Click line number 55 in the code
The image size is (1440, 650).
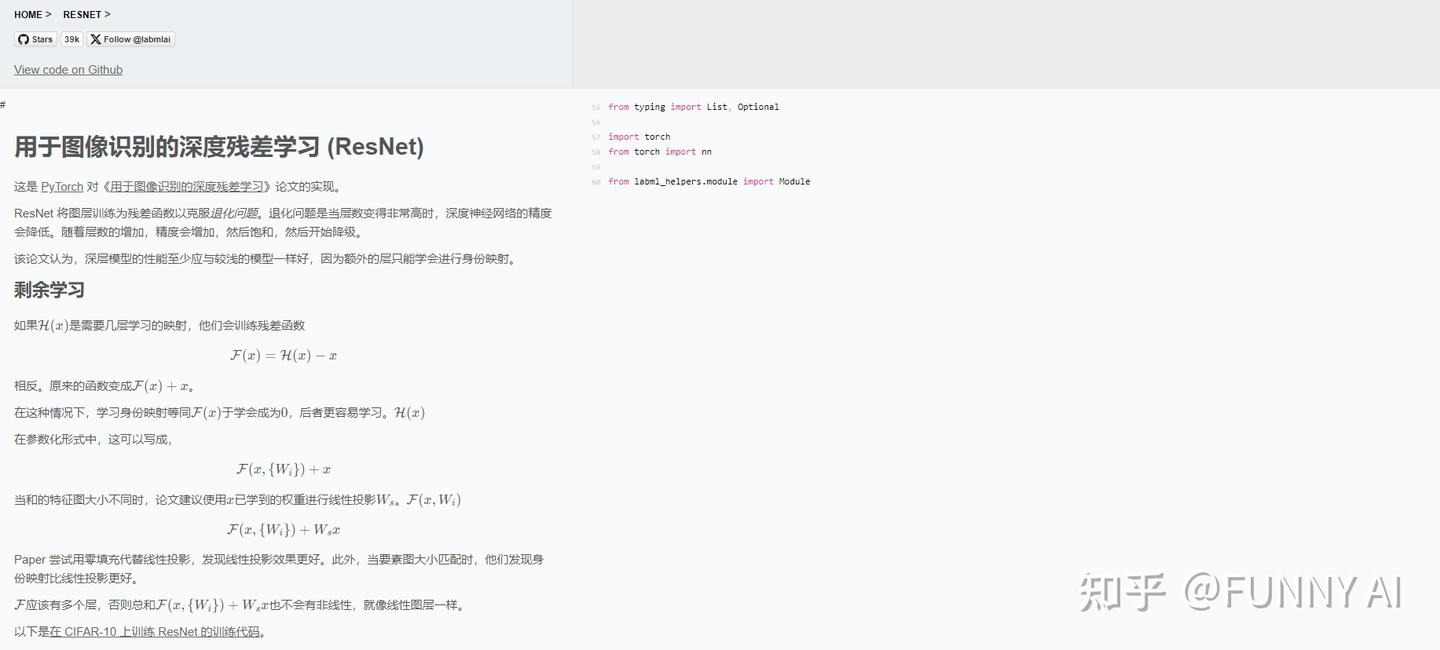click(x=596, y=107)
